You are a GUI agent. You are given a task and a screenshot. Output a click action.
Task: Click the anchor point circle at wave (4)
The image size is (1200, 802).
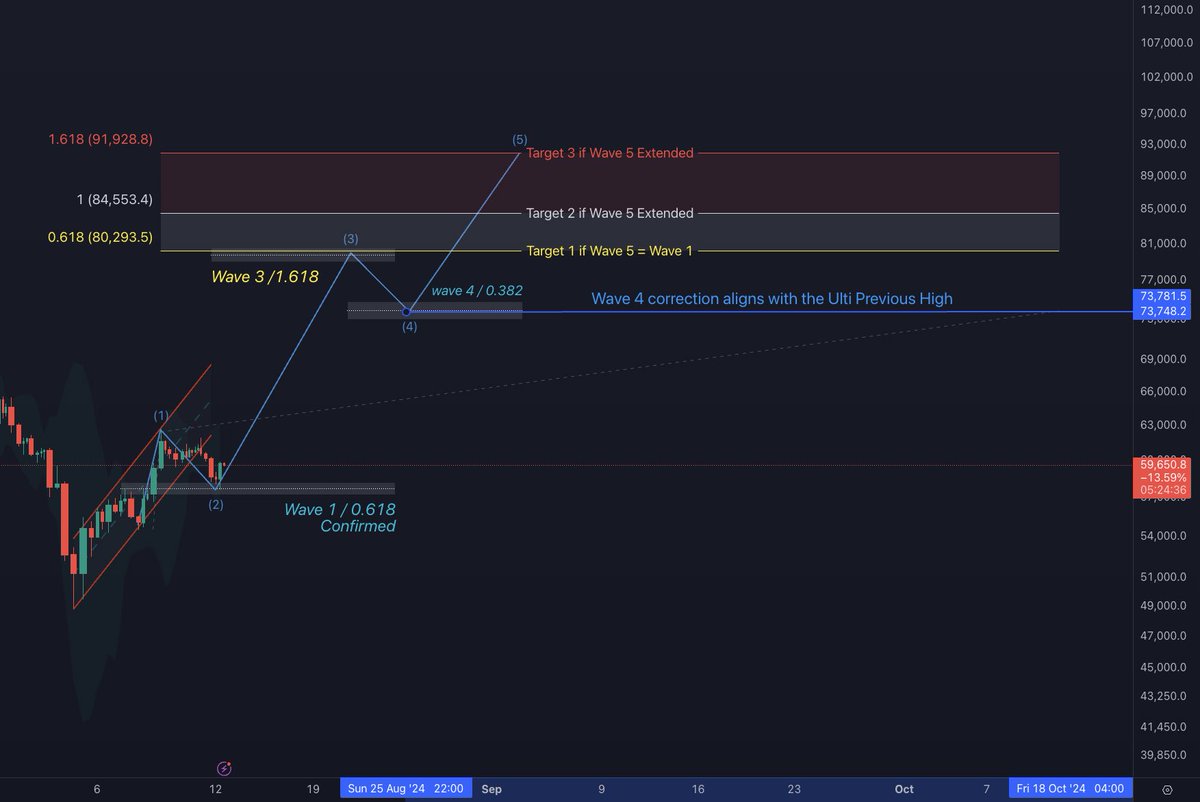coord(407,312)
